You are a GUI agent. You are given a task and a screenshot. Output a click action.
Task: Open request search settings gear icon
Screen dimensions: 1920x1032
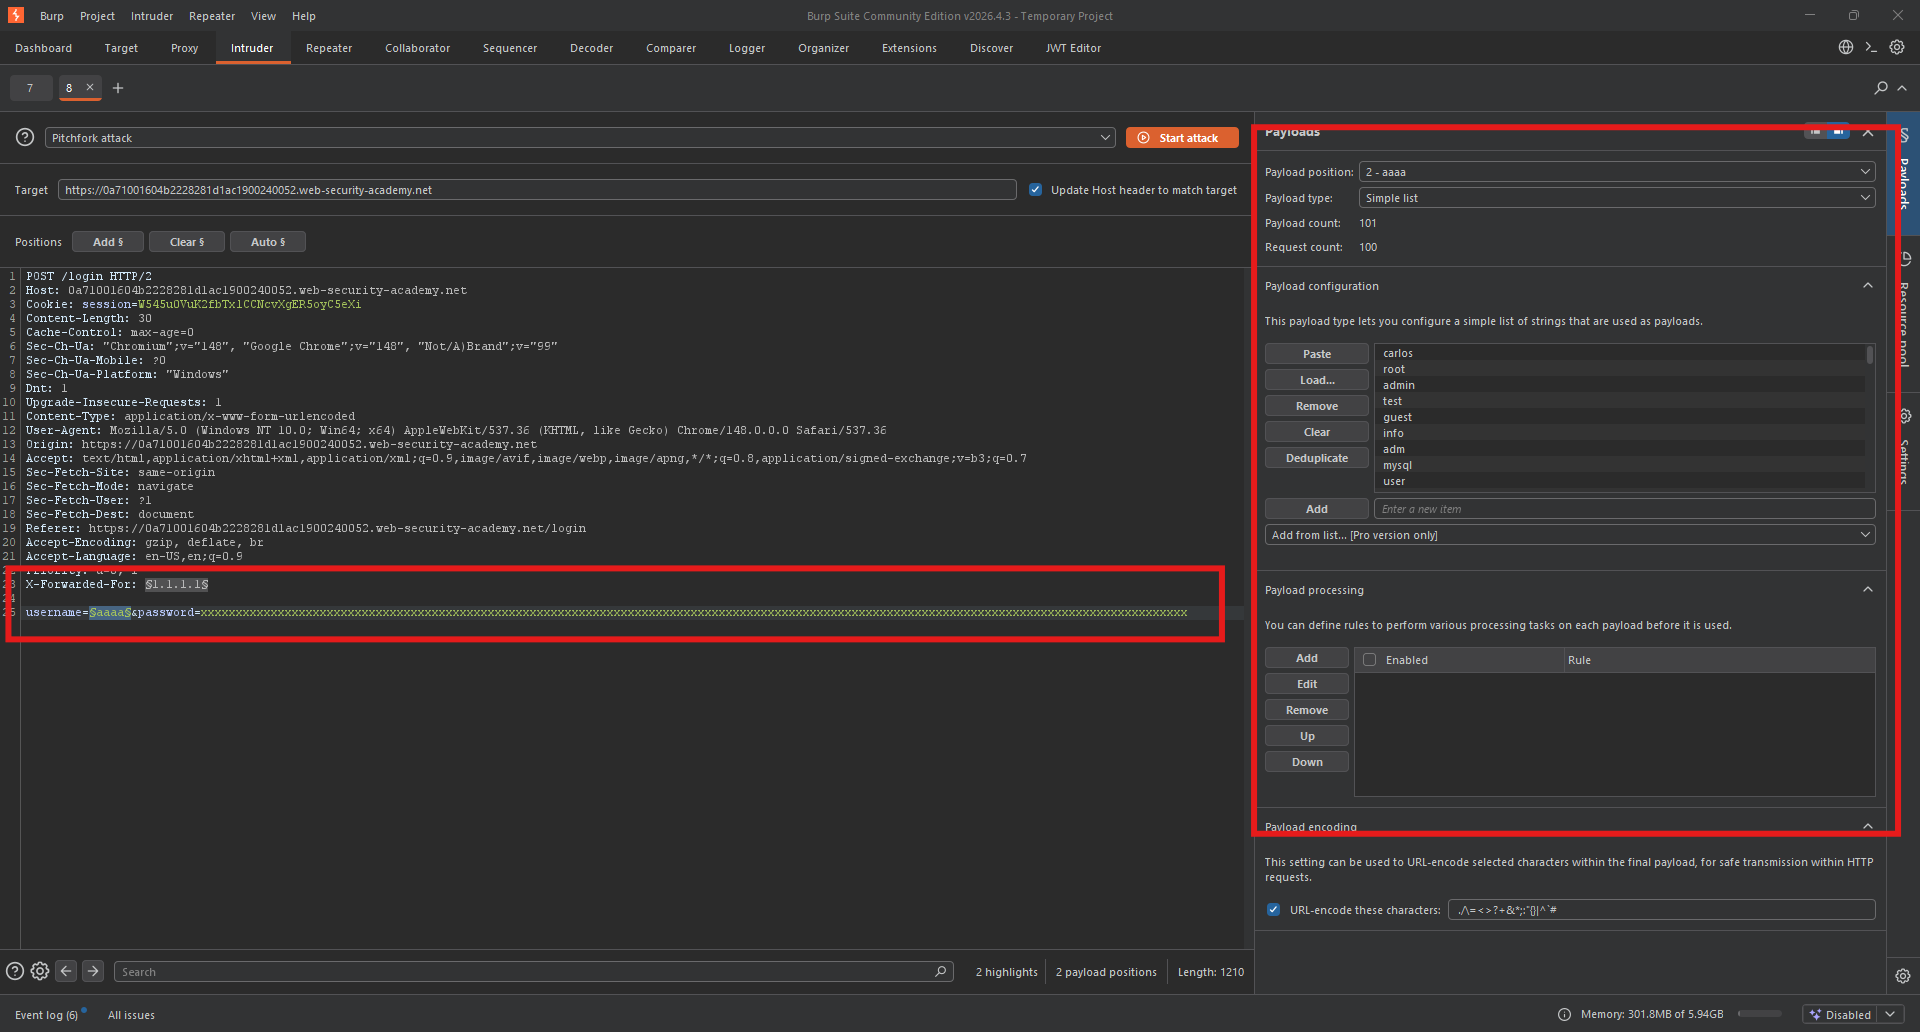point(40,971)
